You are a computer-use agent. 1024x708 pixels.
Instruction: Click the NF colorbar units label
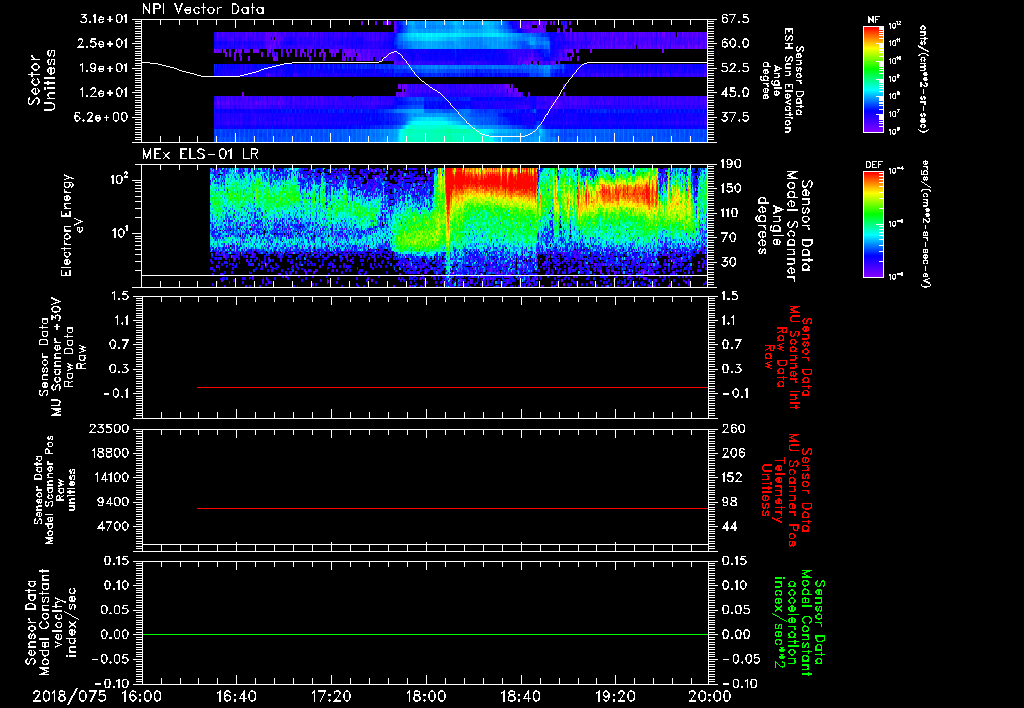click(x=923, y=78)
